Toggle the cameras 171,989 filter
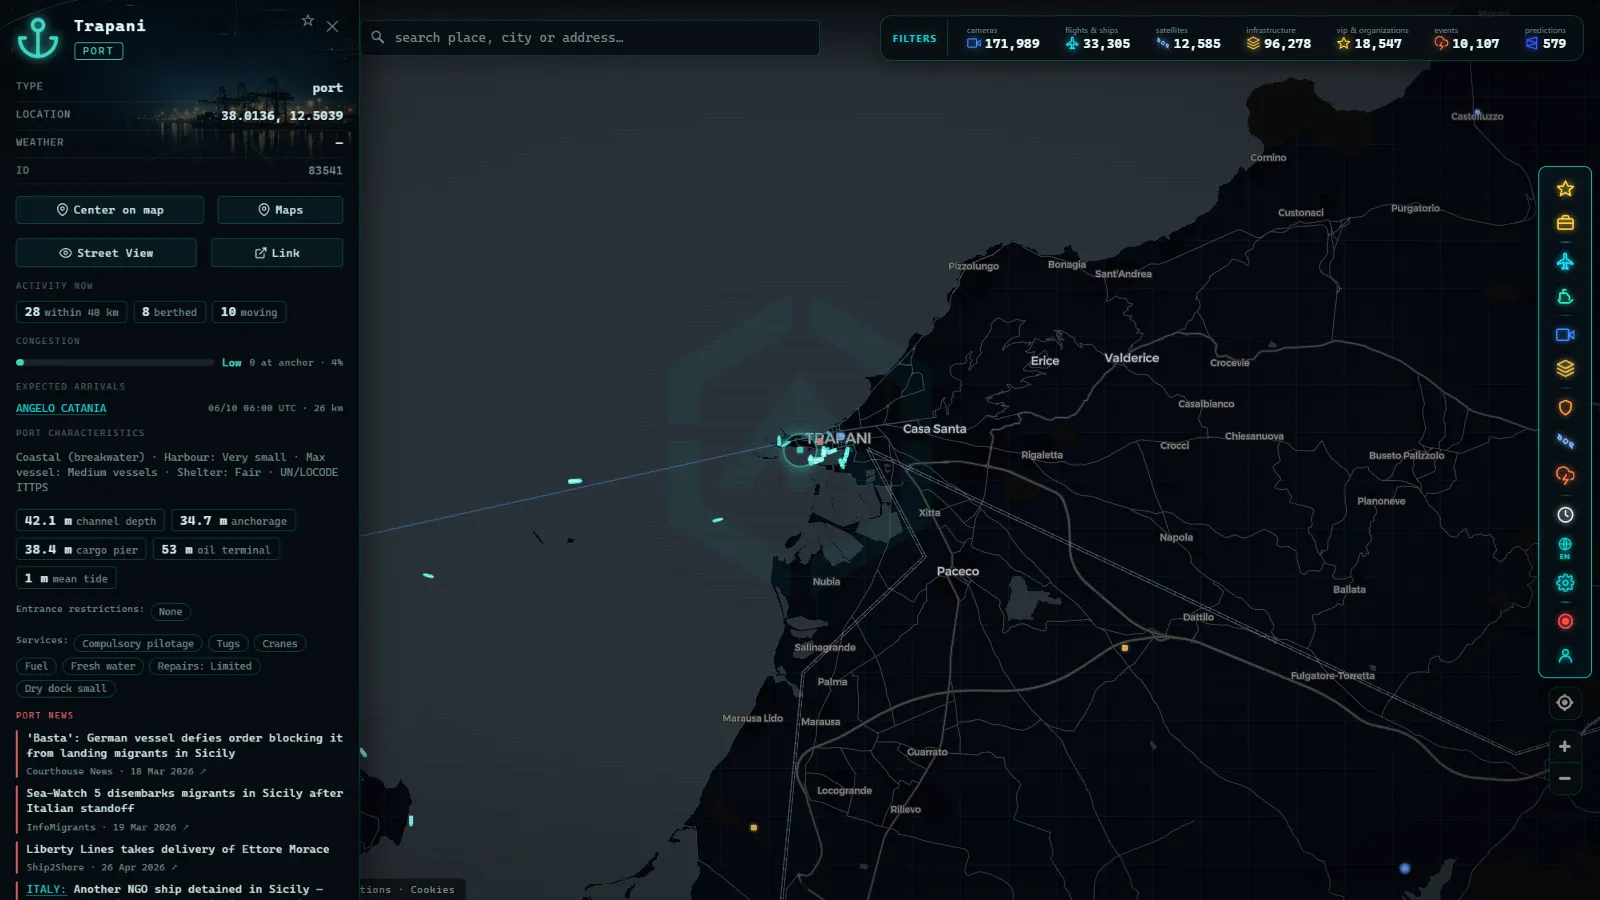1600x900 pixels. [1003, 38]
